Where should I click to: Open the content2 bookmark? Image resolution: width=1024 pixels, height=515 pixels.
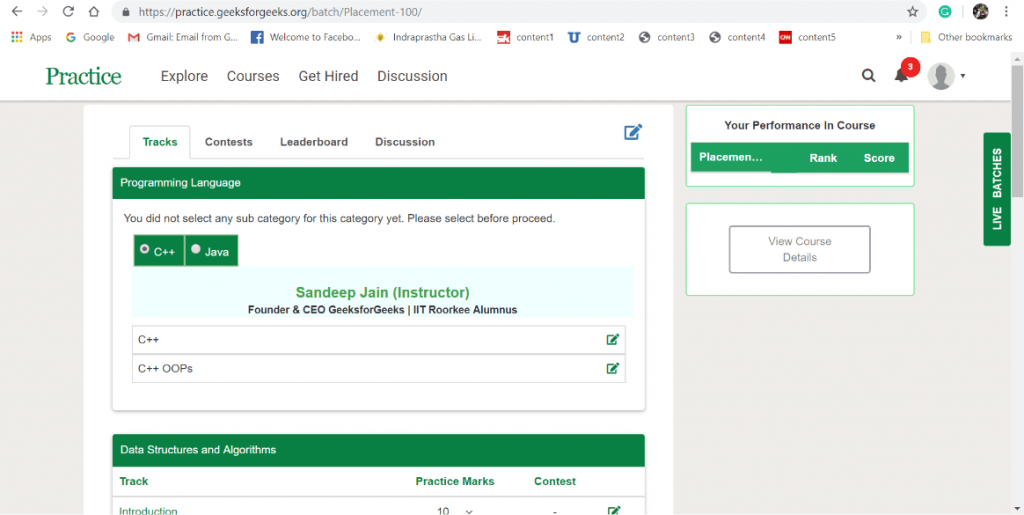tap(596, 37)
